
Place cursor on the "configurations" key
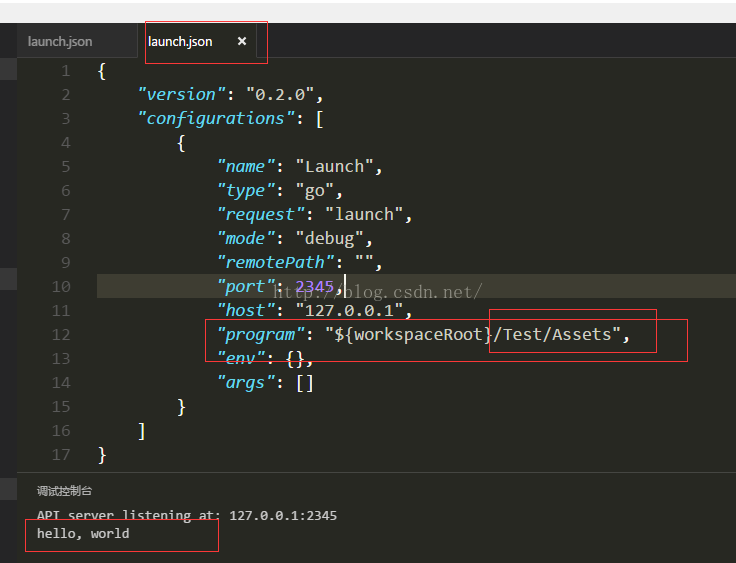(215, 119)
